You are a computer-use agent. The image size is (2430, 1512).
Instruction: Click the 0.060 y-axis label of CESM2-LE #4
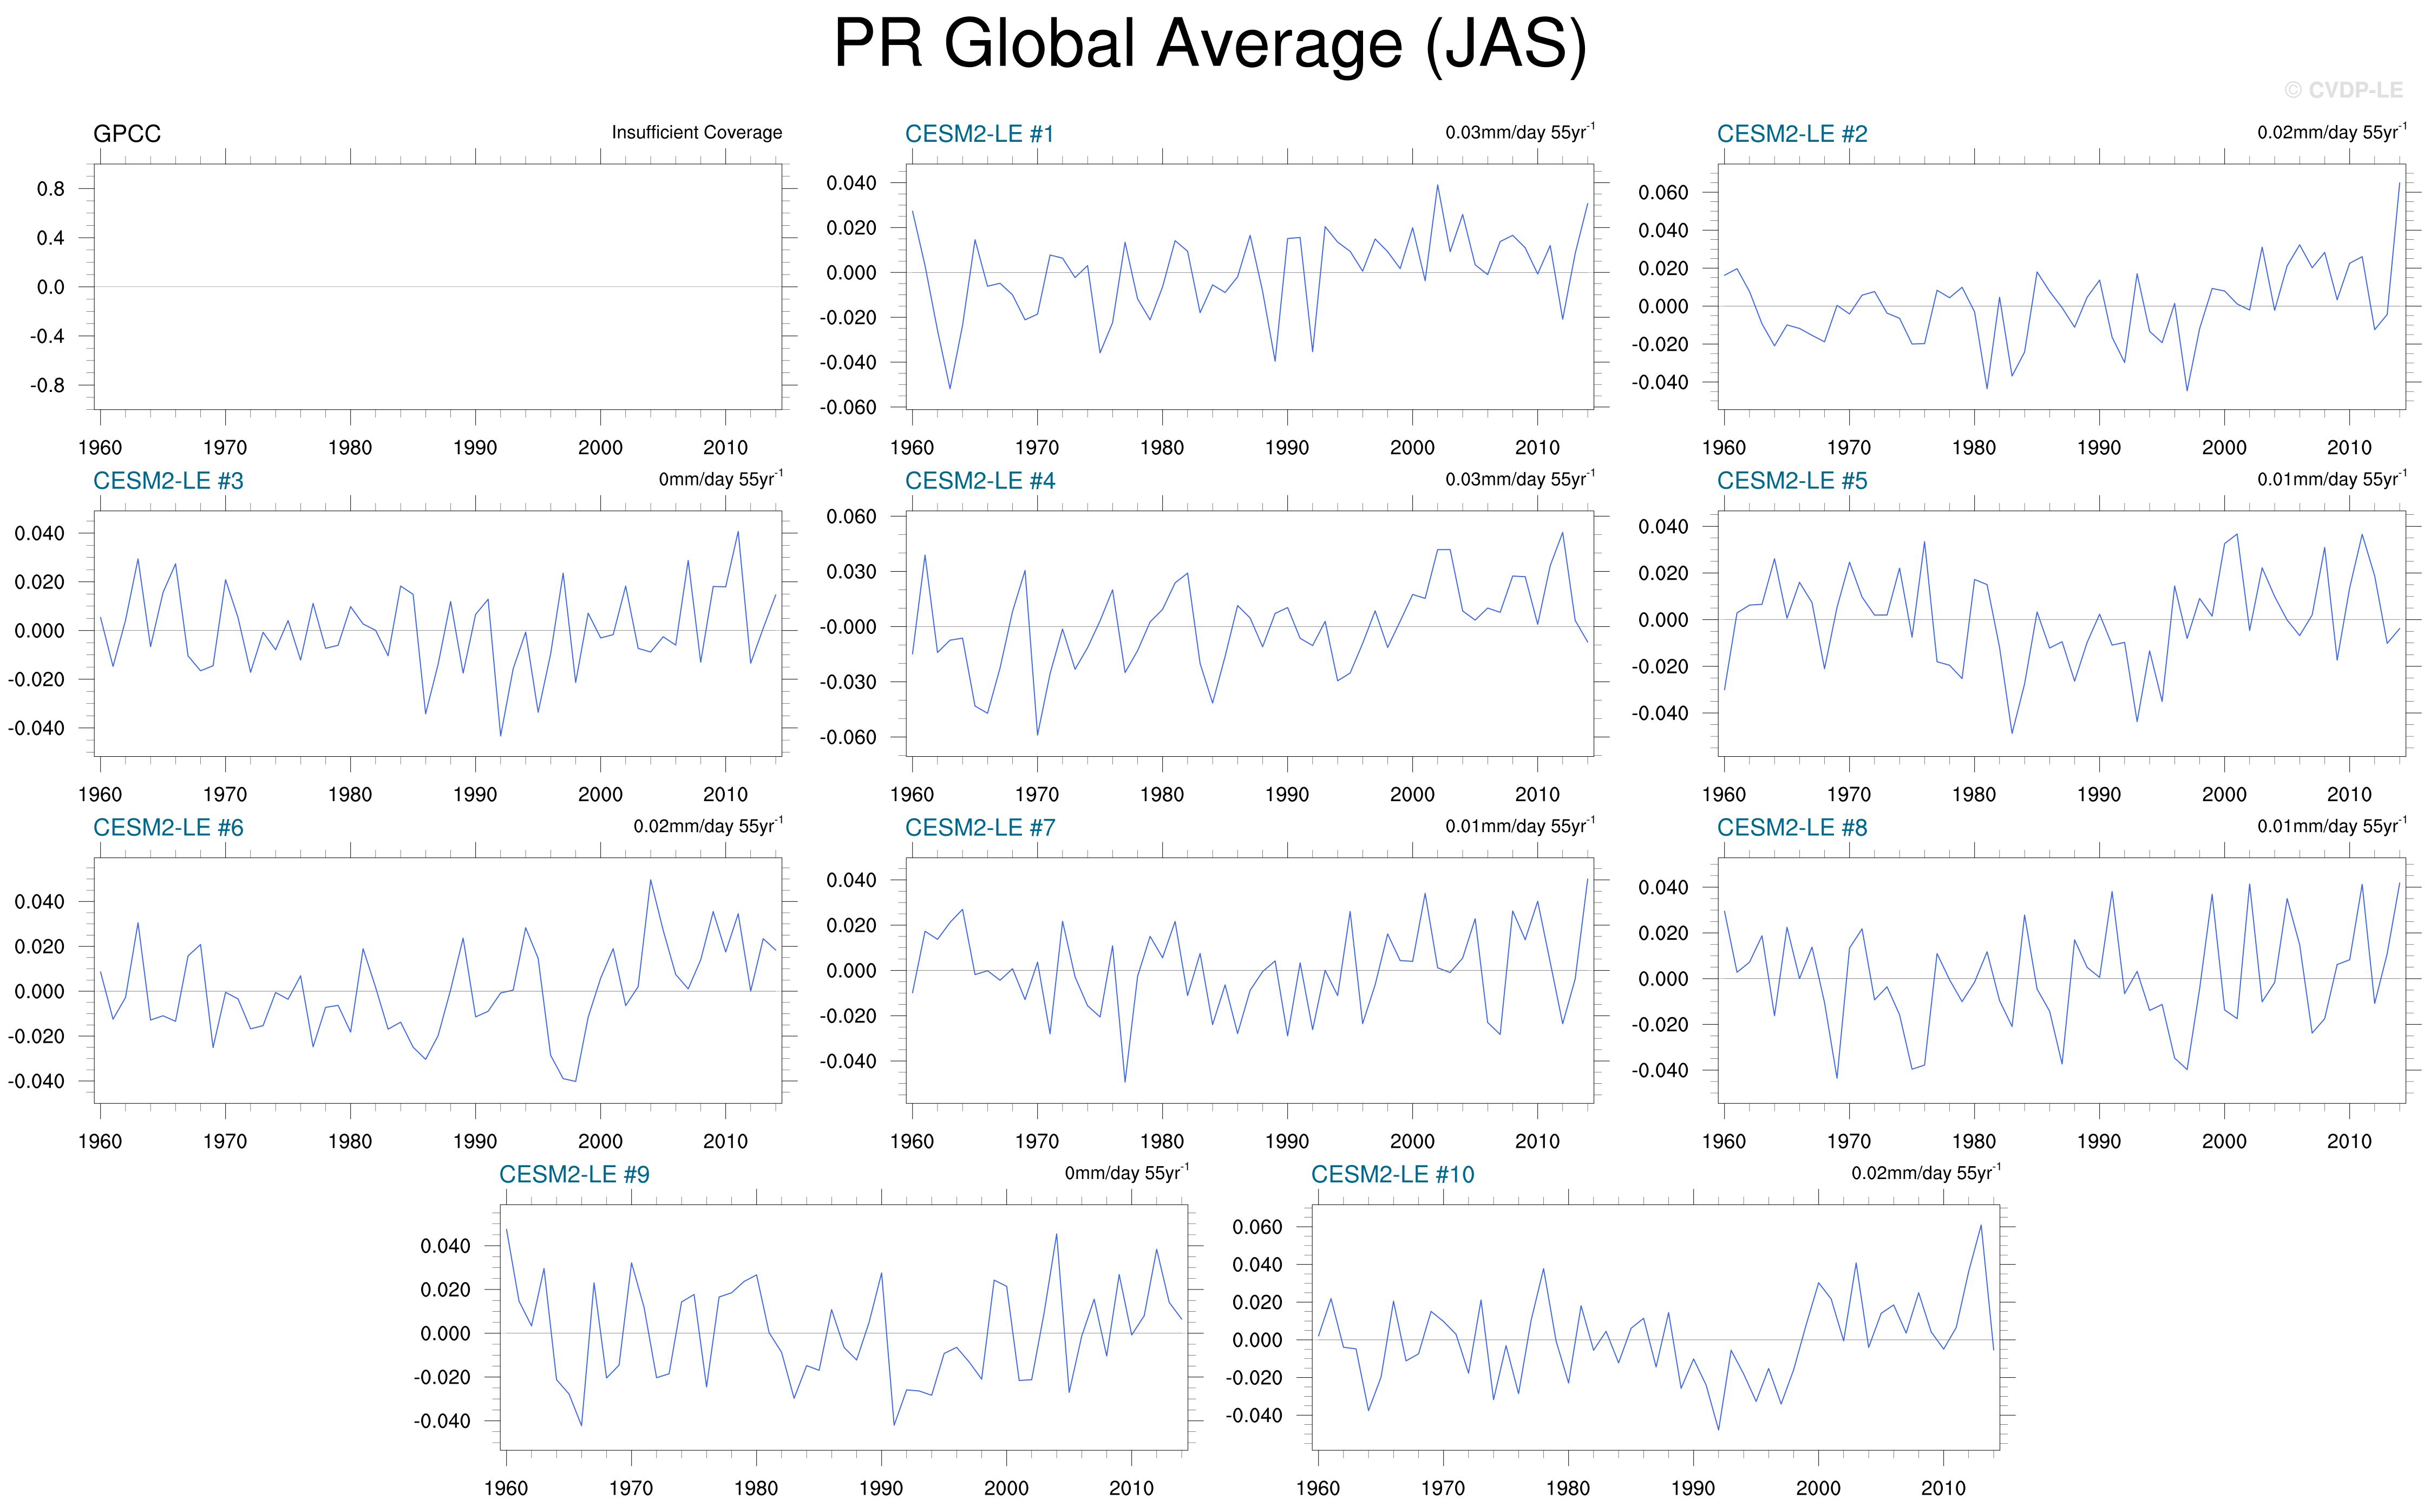(850, 517)
